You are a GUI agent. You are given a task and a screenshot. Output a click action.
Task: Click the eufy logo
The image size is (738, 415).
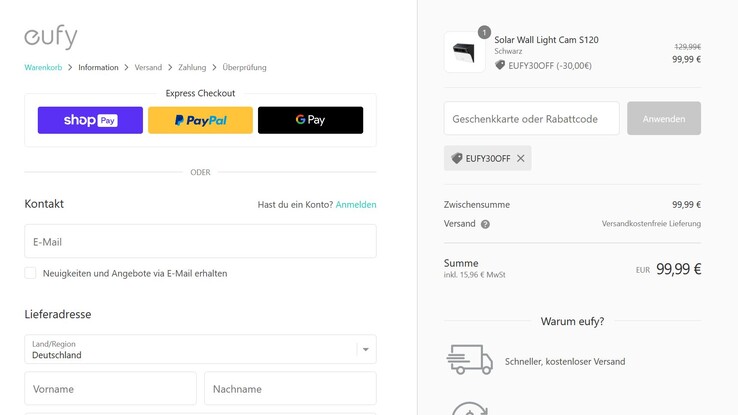click(x=51, y=37)
